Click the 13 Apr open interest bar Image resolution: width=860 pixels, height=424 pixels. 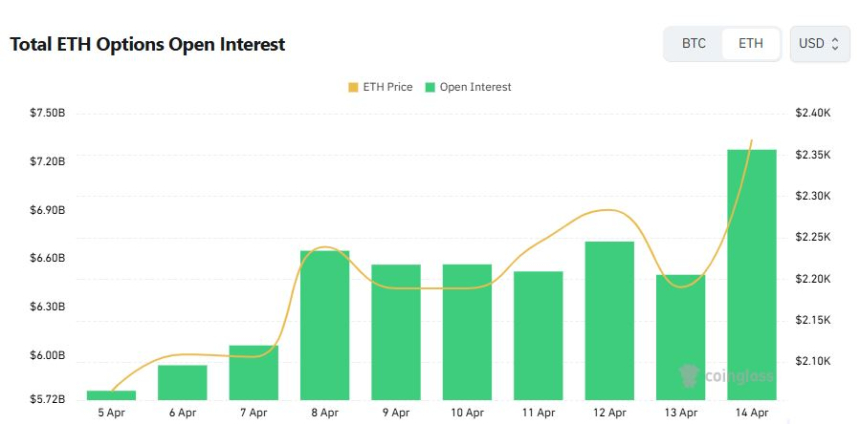681,337
